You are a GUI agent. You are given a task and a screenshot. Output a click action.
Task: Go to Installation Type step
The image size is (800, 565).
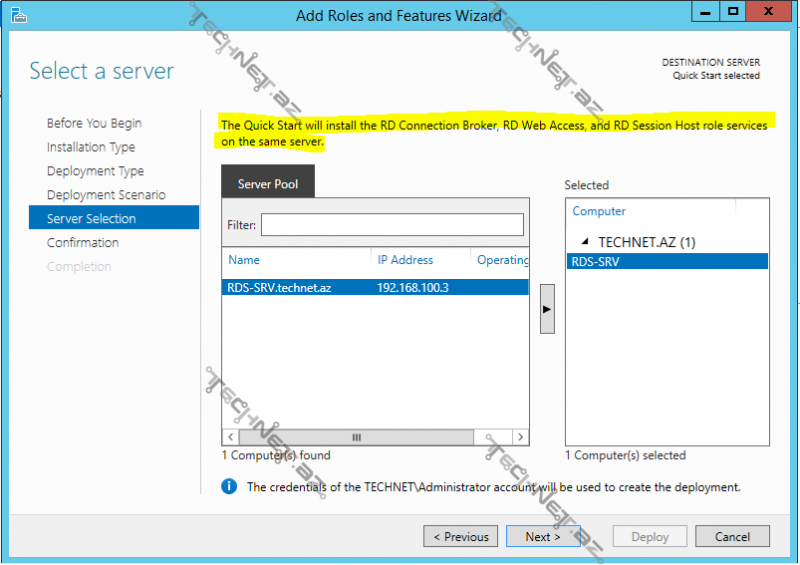pyautogui.click(x=91, y=147)
